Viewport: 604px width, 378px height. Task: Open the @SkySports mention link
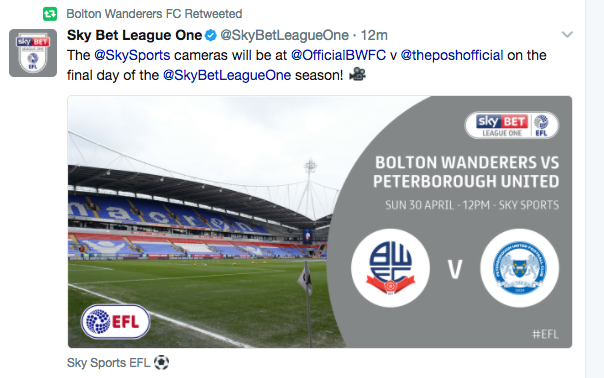[x=132, y=55]
